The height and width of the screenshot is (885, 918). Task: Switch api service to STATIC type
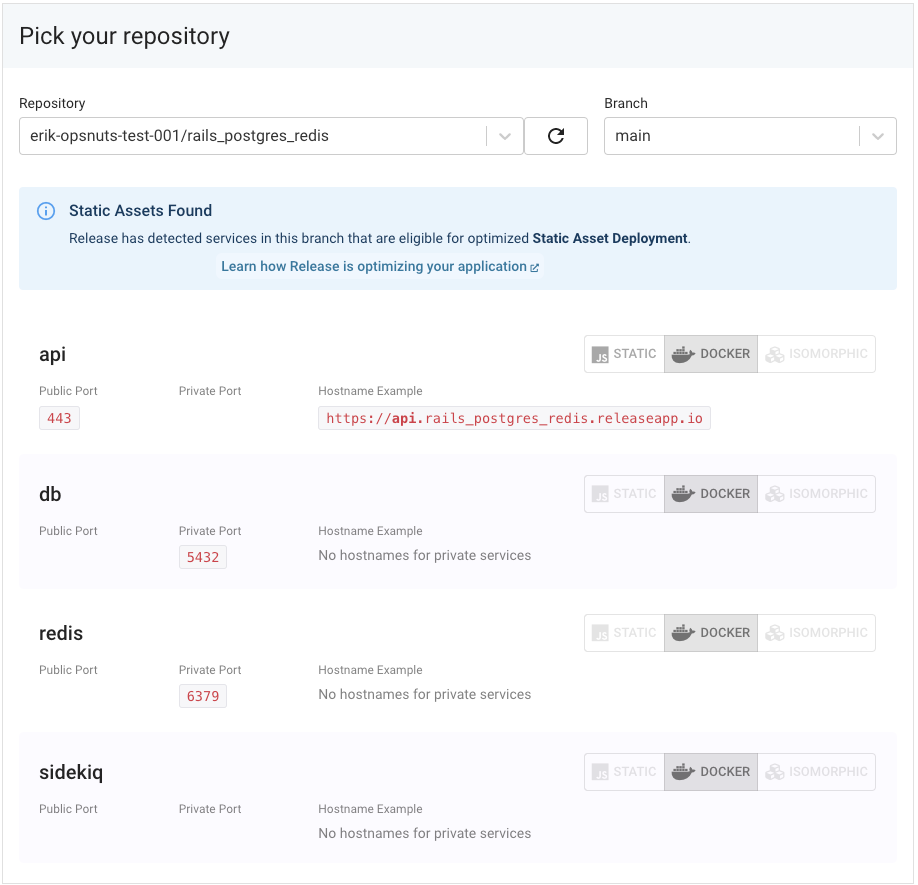tap(624, 354)
